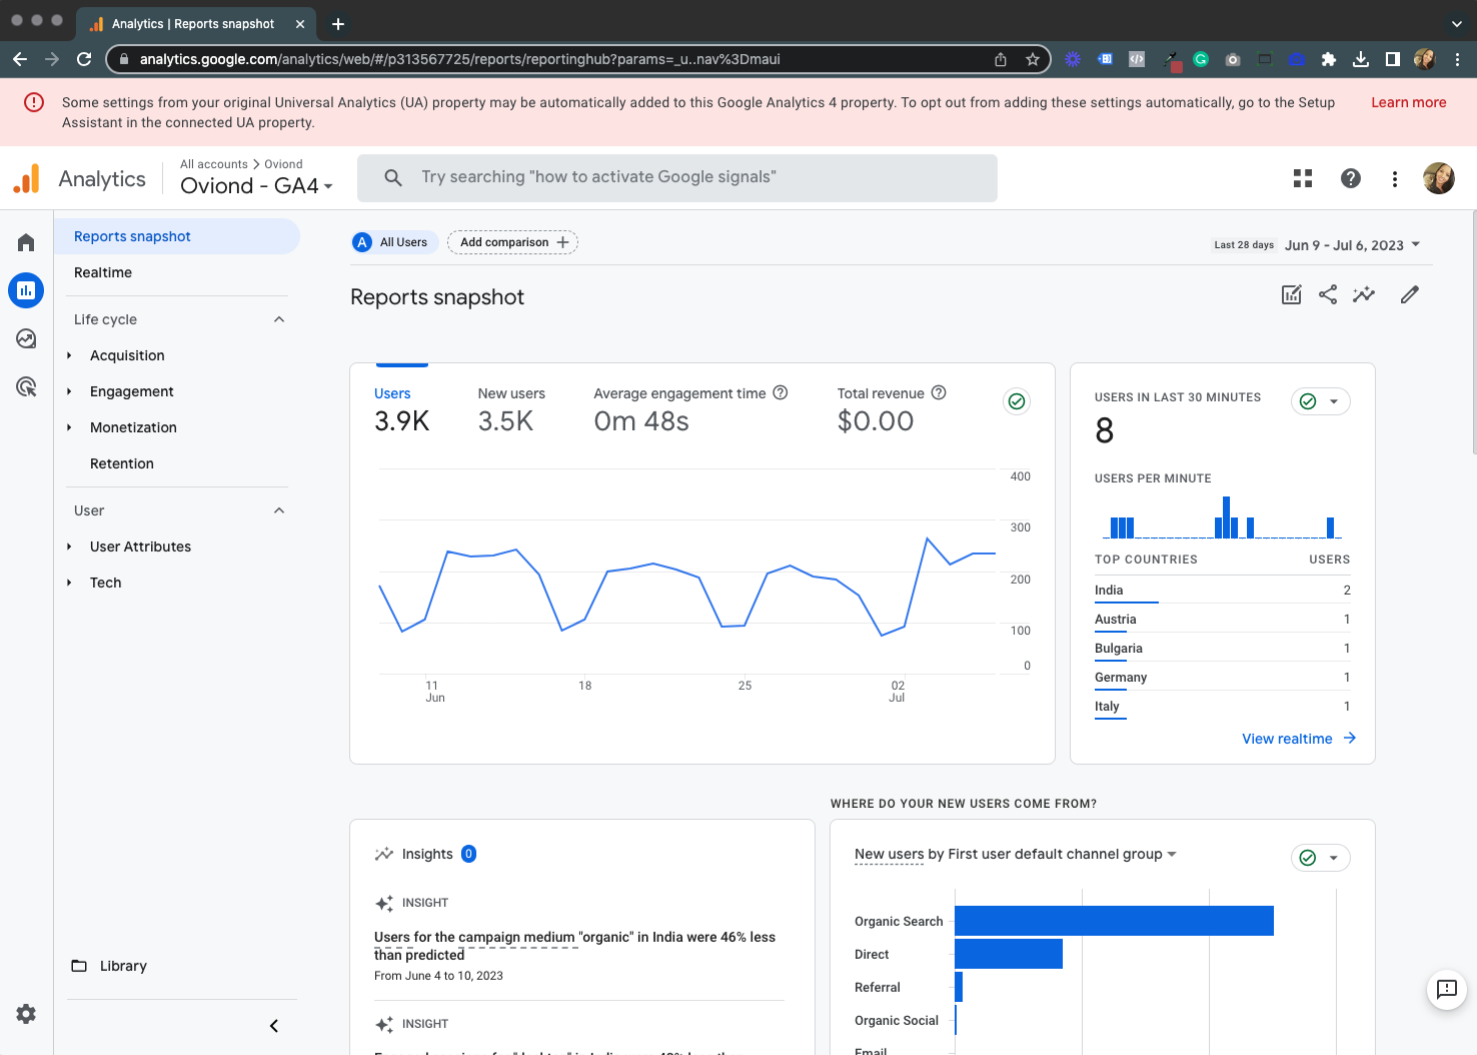This screenshot has width=1477, height=1055.
Task: Open the Retention report
Action: pos(122,463)
